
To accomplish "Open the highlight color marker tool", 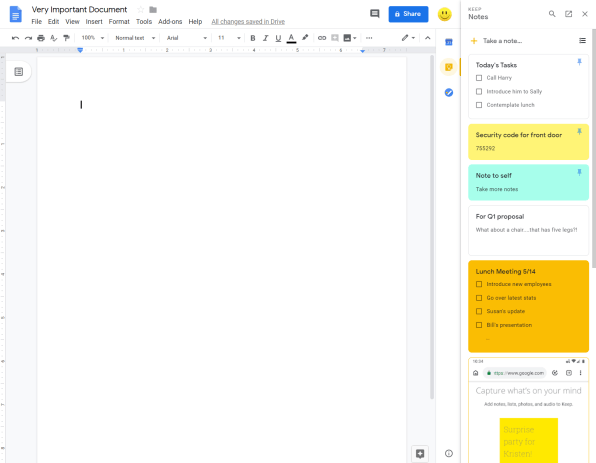I will tap(305, 38).
